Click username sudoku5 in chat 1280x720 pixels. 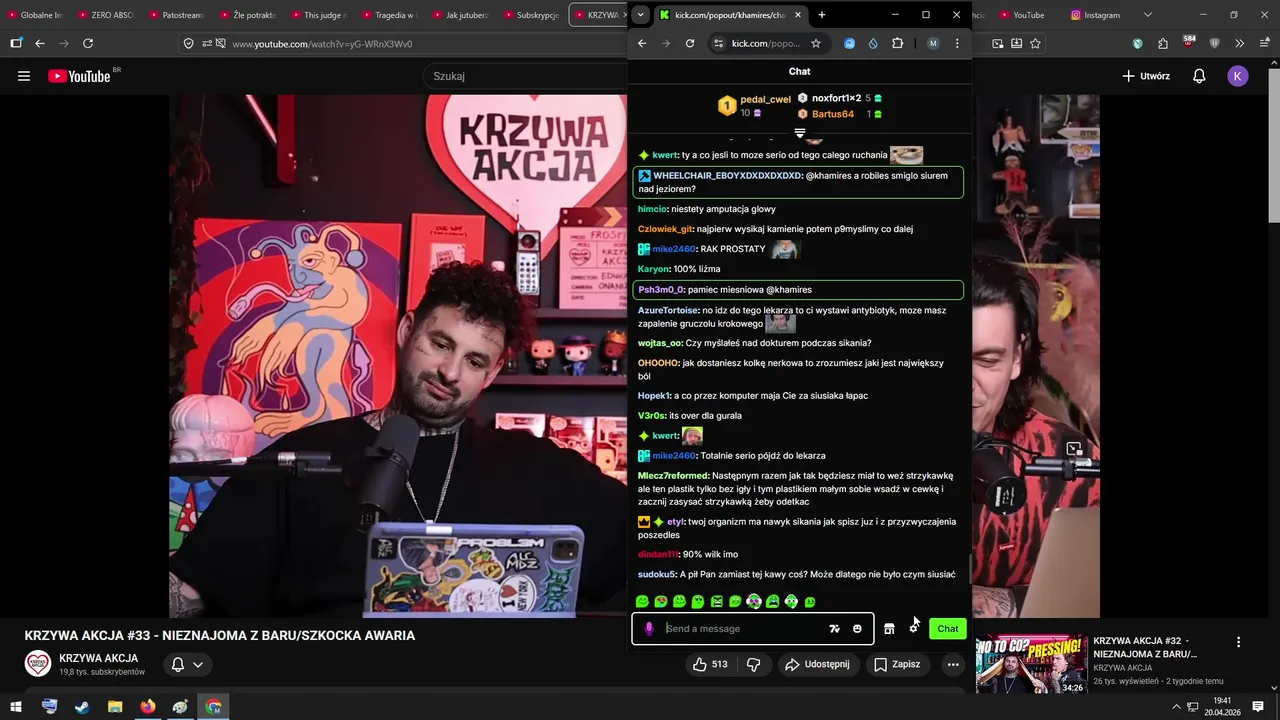(x=657, y=575)
